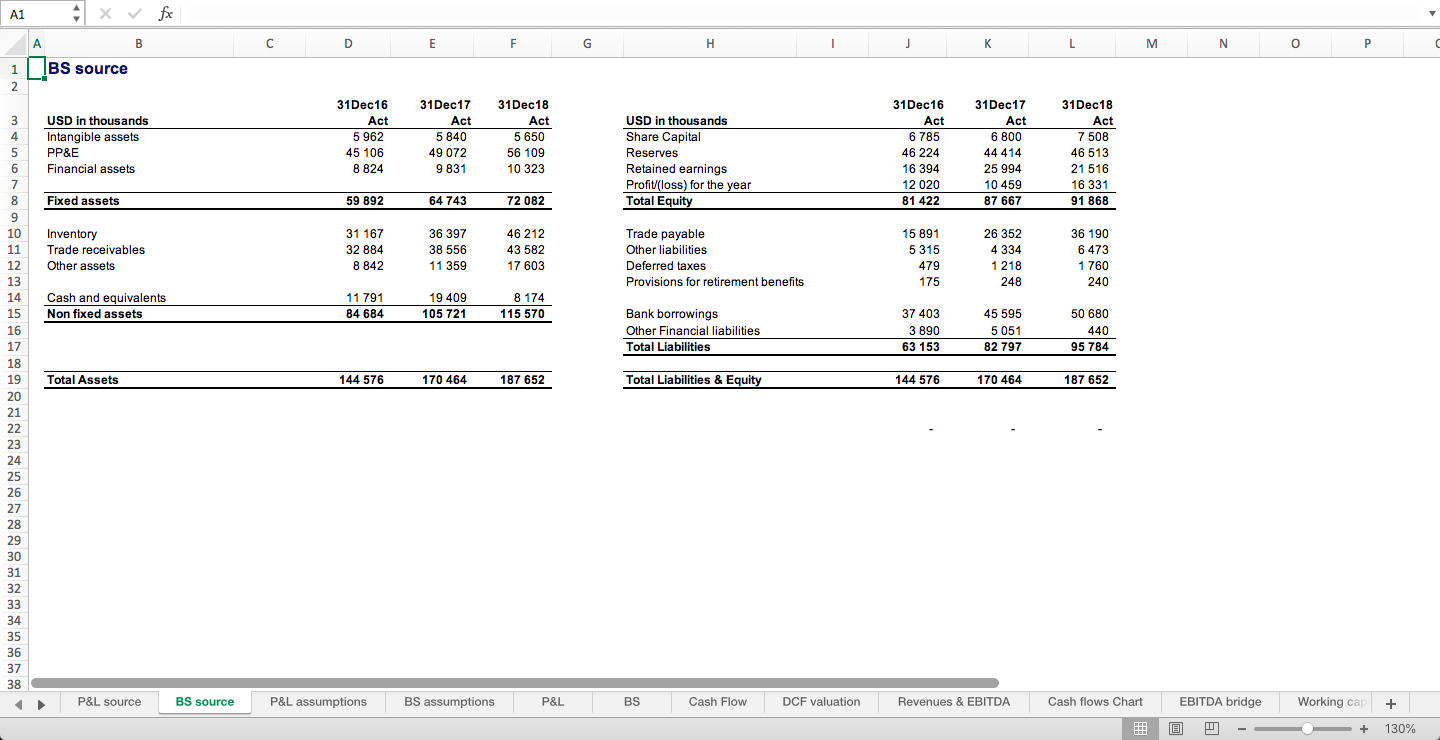Click the Name Box stepper arrows
This screenshot has width=1440, height=740.
click(75, 13)
